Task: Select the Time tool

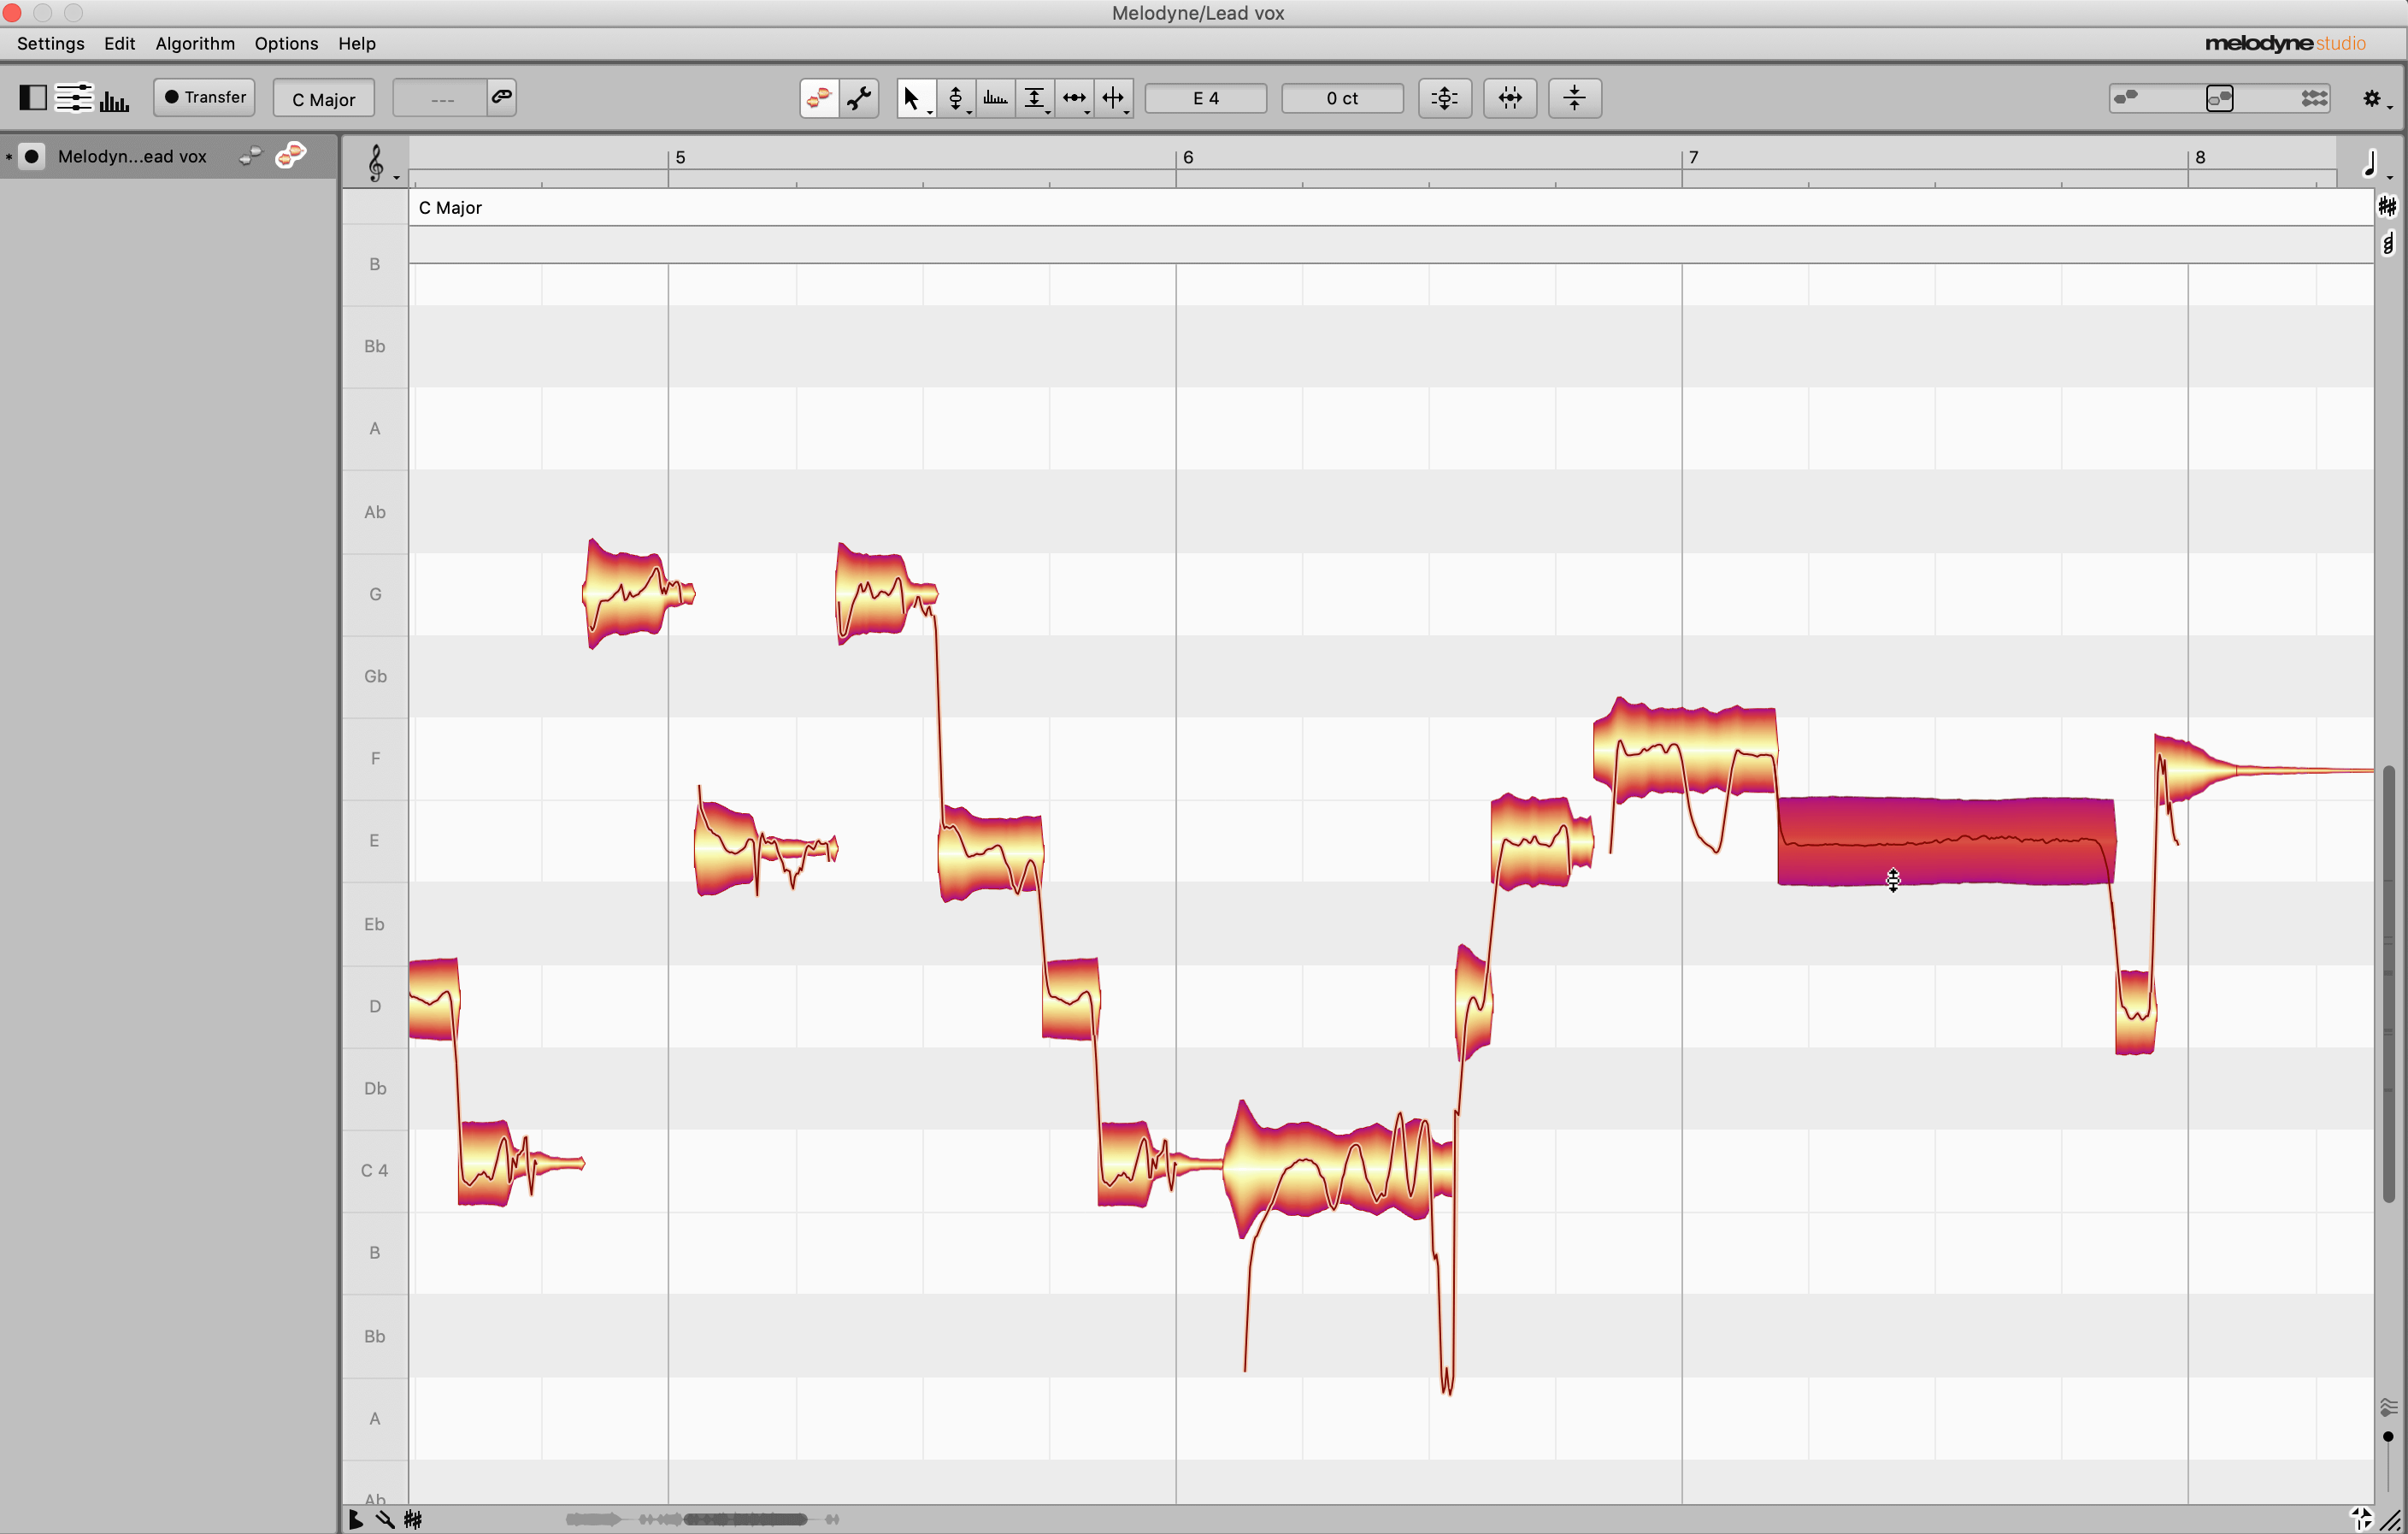Action: point(1074,98)
